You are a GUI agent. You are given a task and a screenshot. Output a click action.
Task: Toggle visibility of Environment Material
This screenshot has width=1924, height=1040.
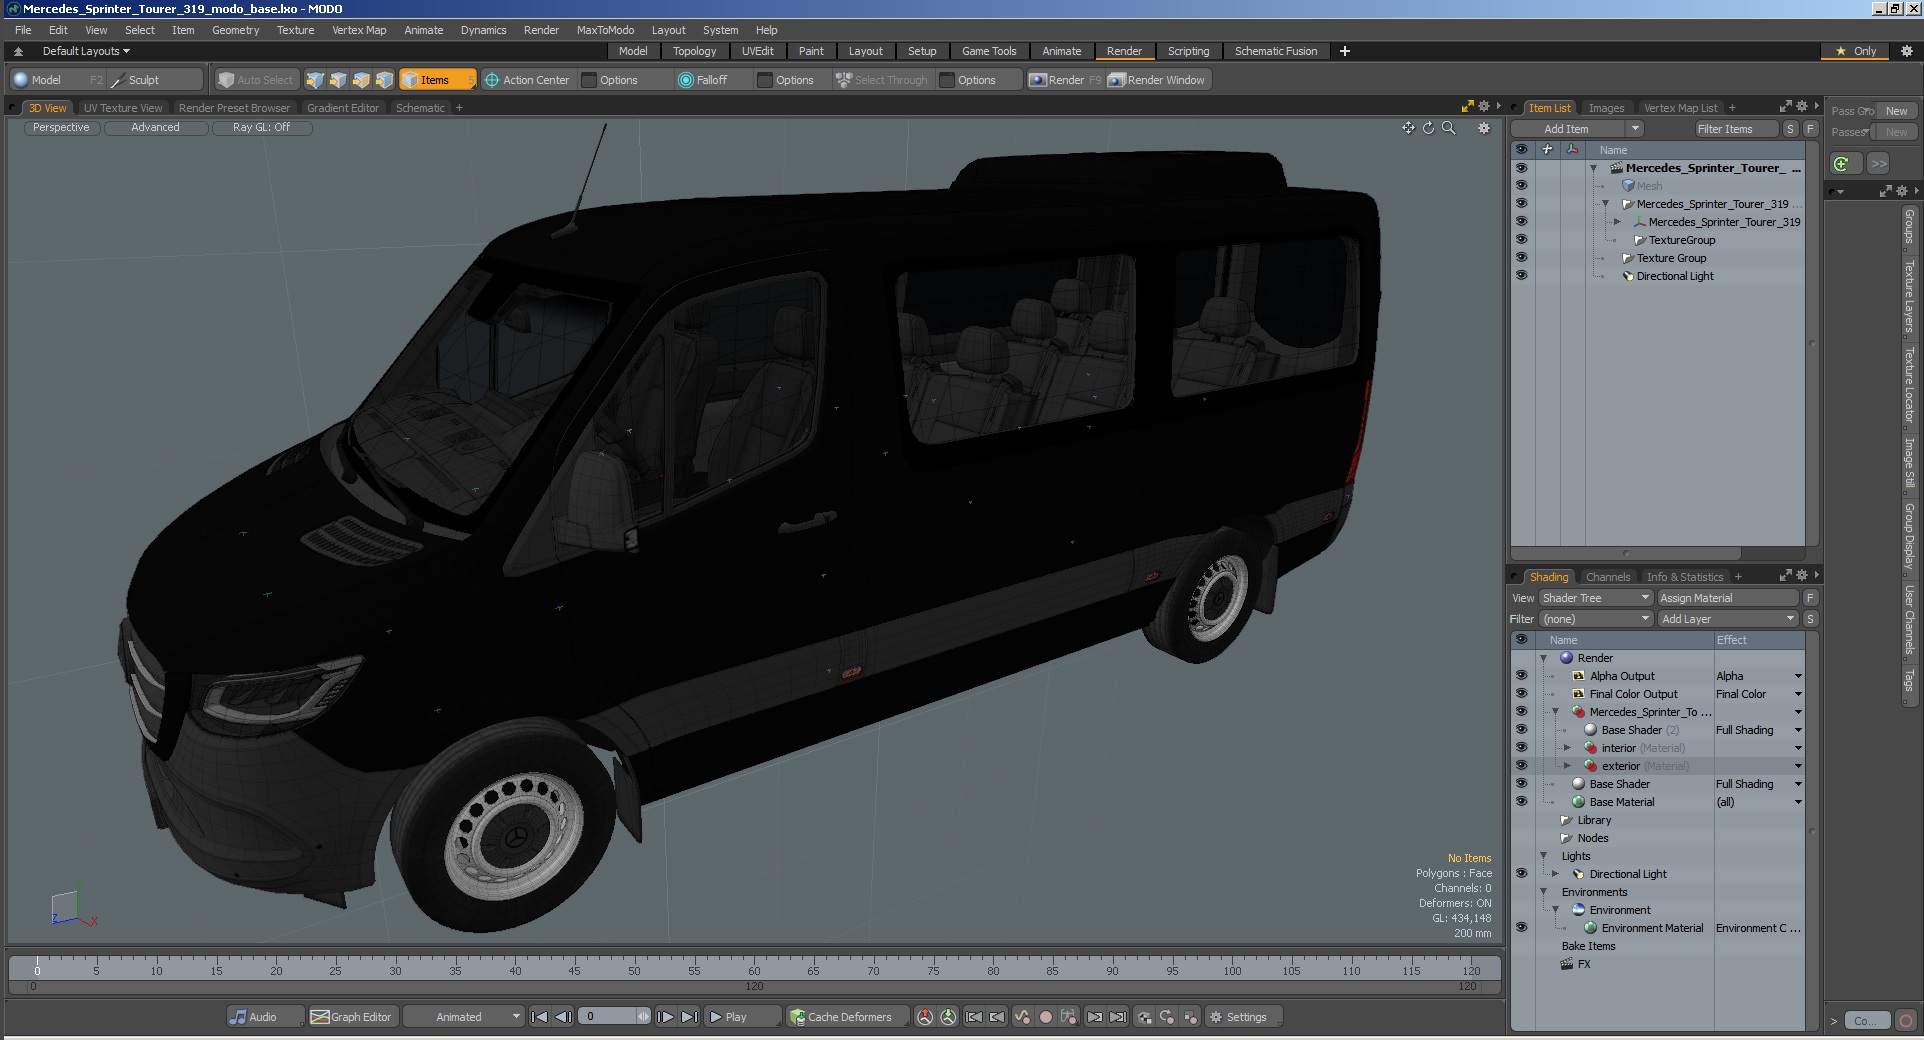tap(1521, 928)
